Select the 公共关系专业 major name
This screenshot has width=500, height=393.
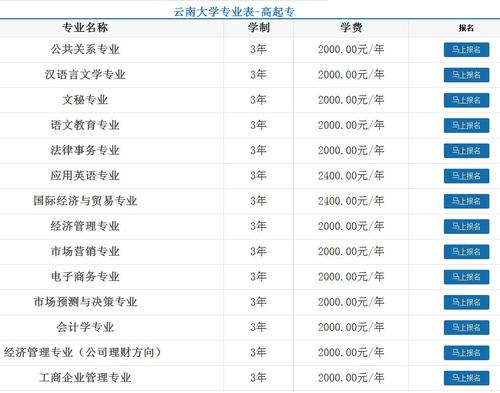pos(85,49)
